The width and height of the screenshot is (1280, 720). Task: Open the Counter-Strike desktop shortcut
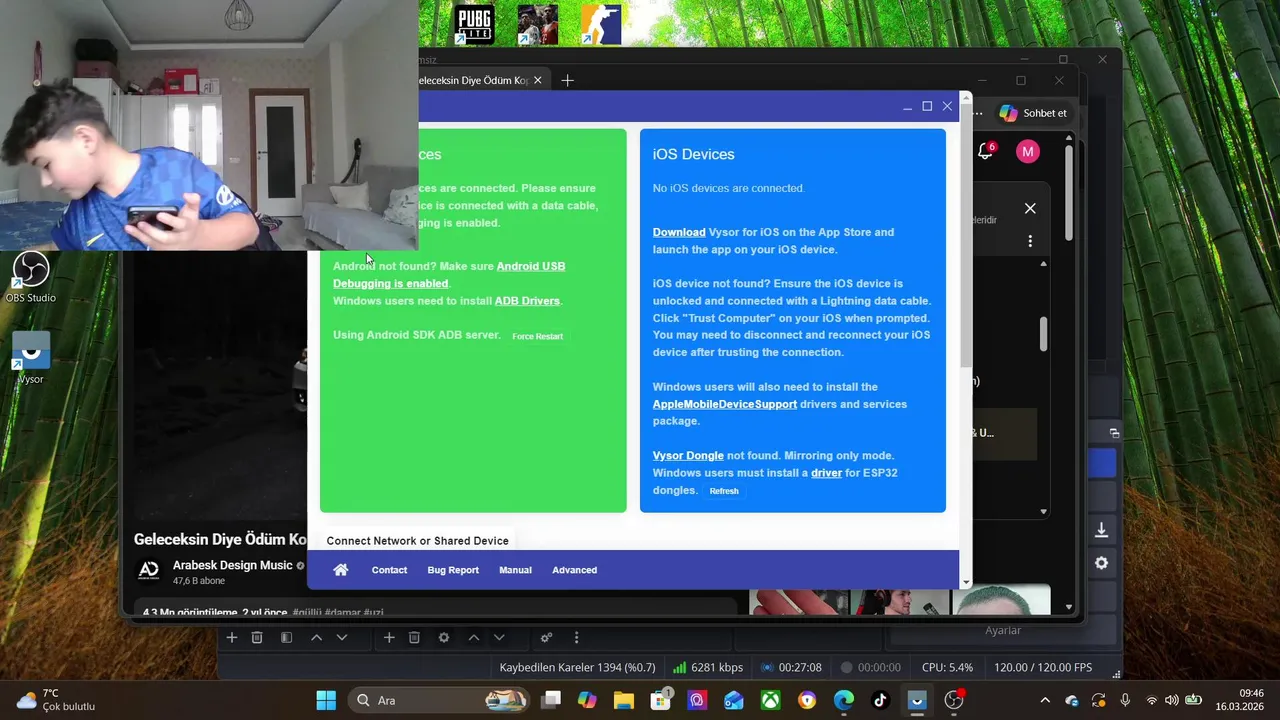(601, 25)
